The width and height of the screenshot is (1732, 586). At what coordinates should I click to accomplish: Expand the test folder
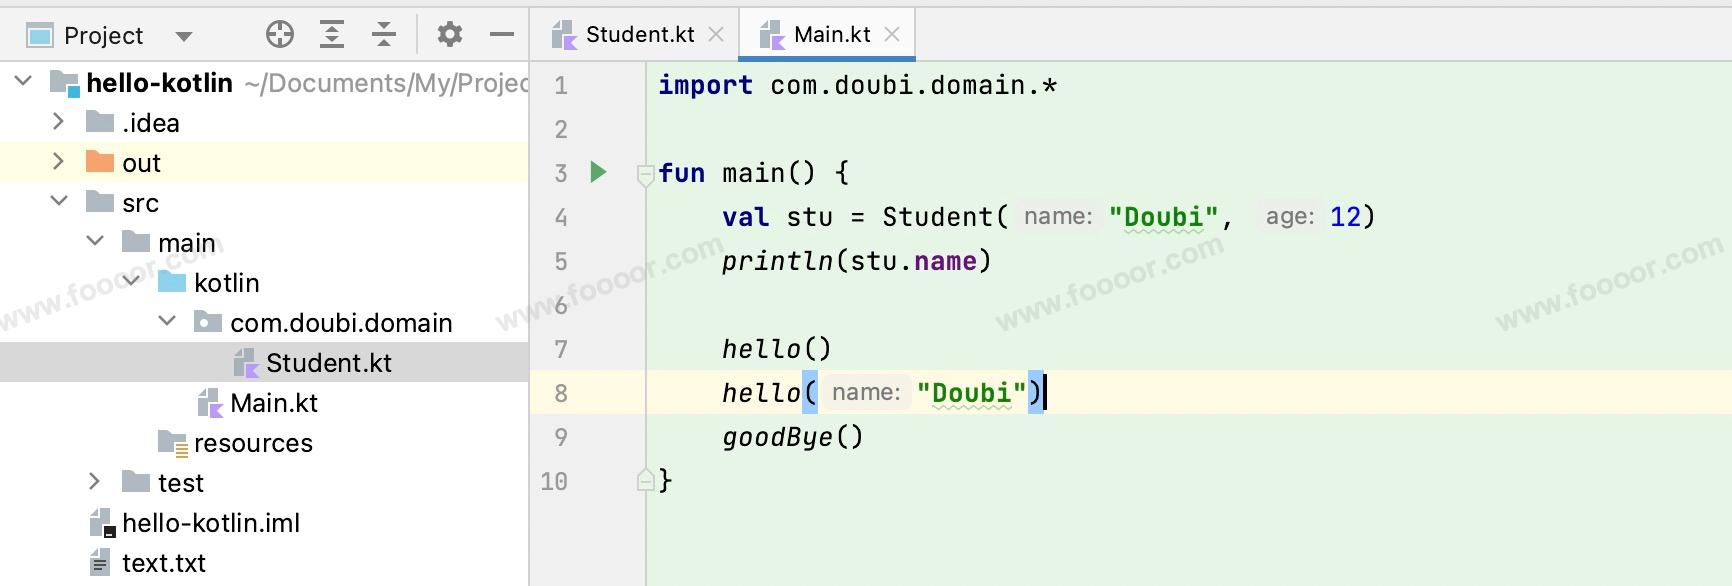(x=94, y=482)
